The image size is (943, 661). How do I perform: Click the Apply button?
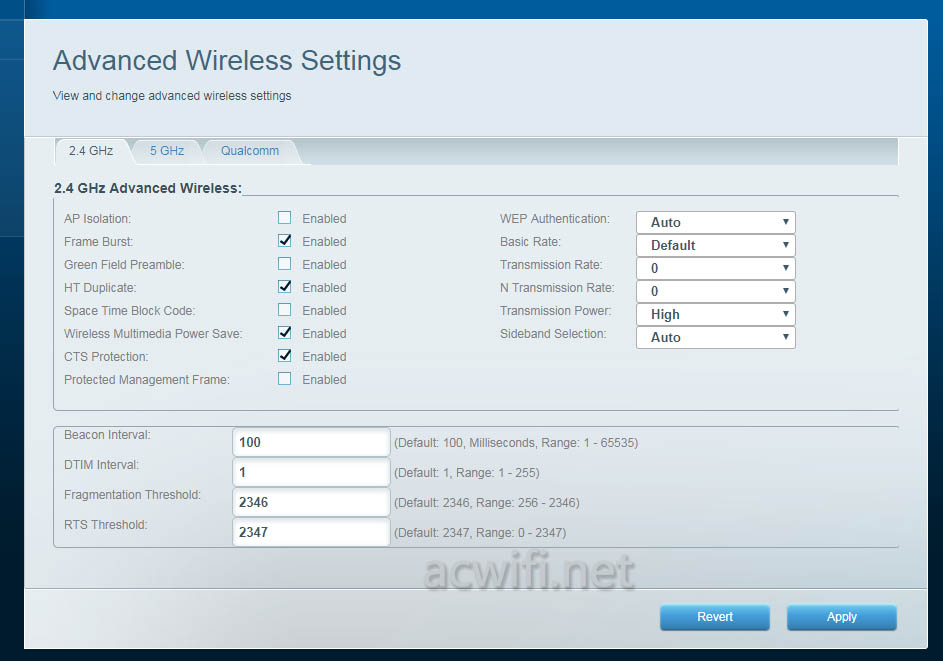tap(841, 617)
